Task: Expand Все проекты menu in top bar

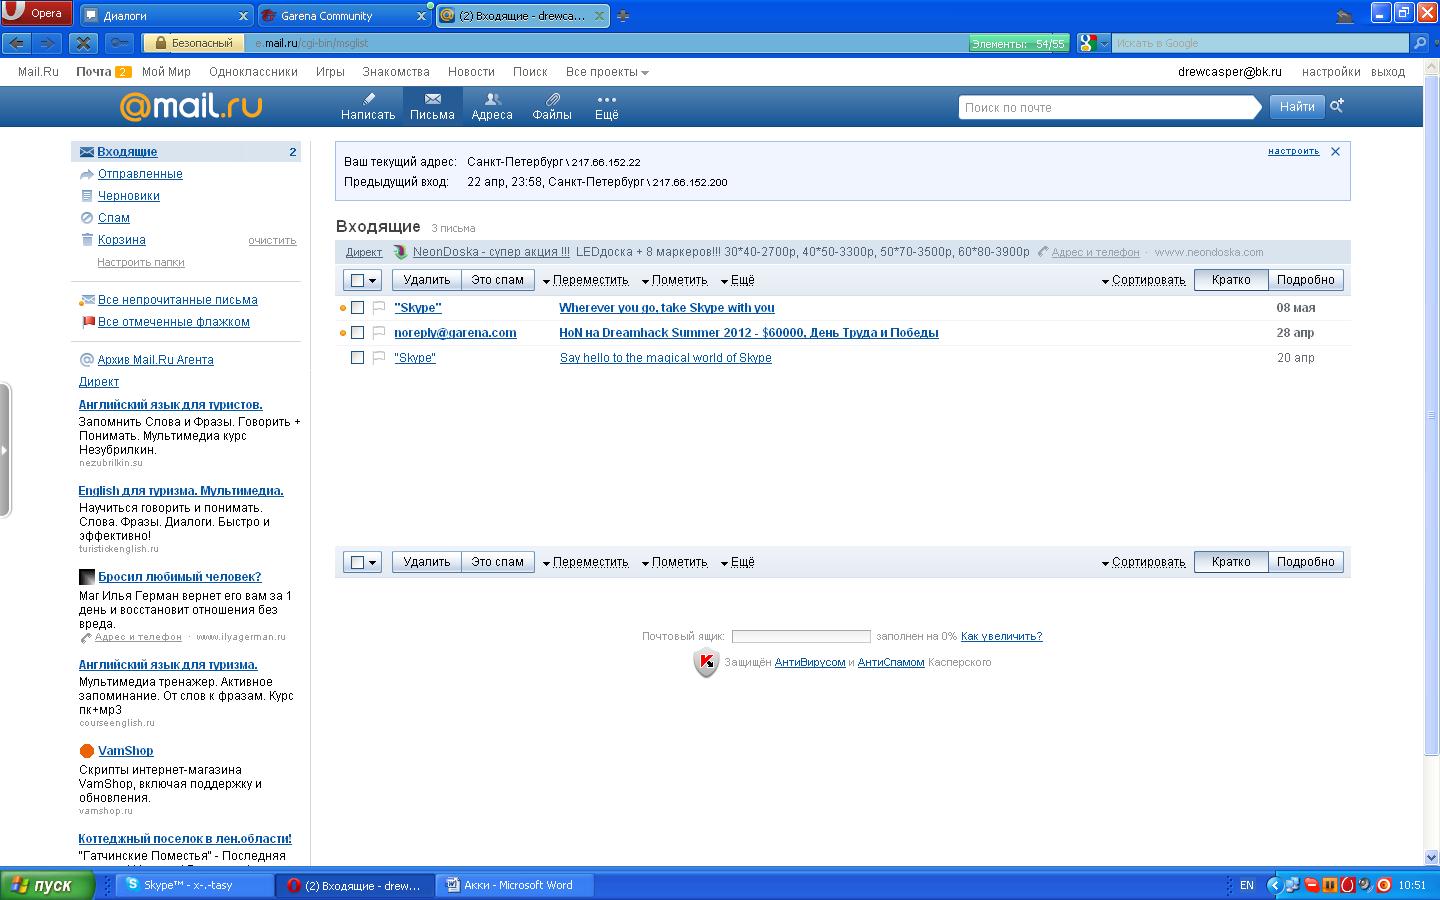Action: [x=607, y=72]
